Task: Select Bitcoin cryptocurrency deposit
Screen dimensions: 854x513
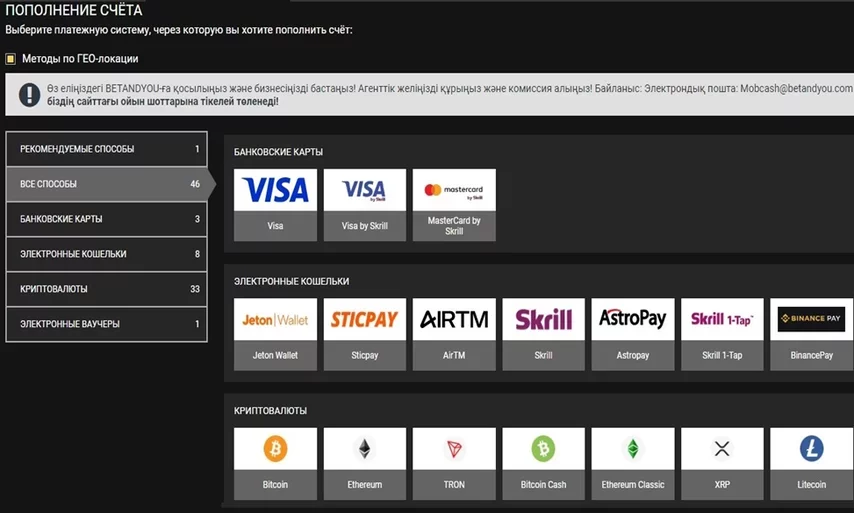Action: point(275,463)
